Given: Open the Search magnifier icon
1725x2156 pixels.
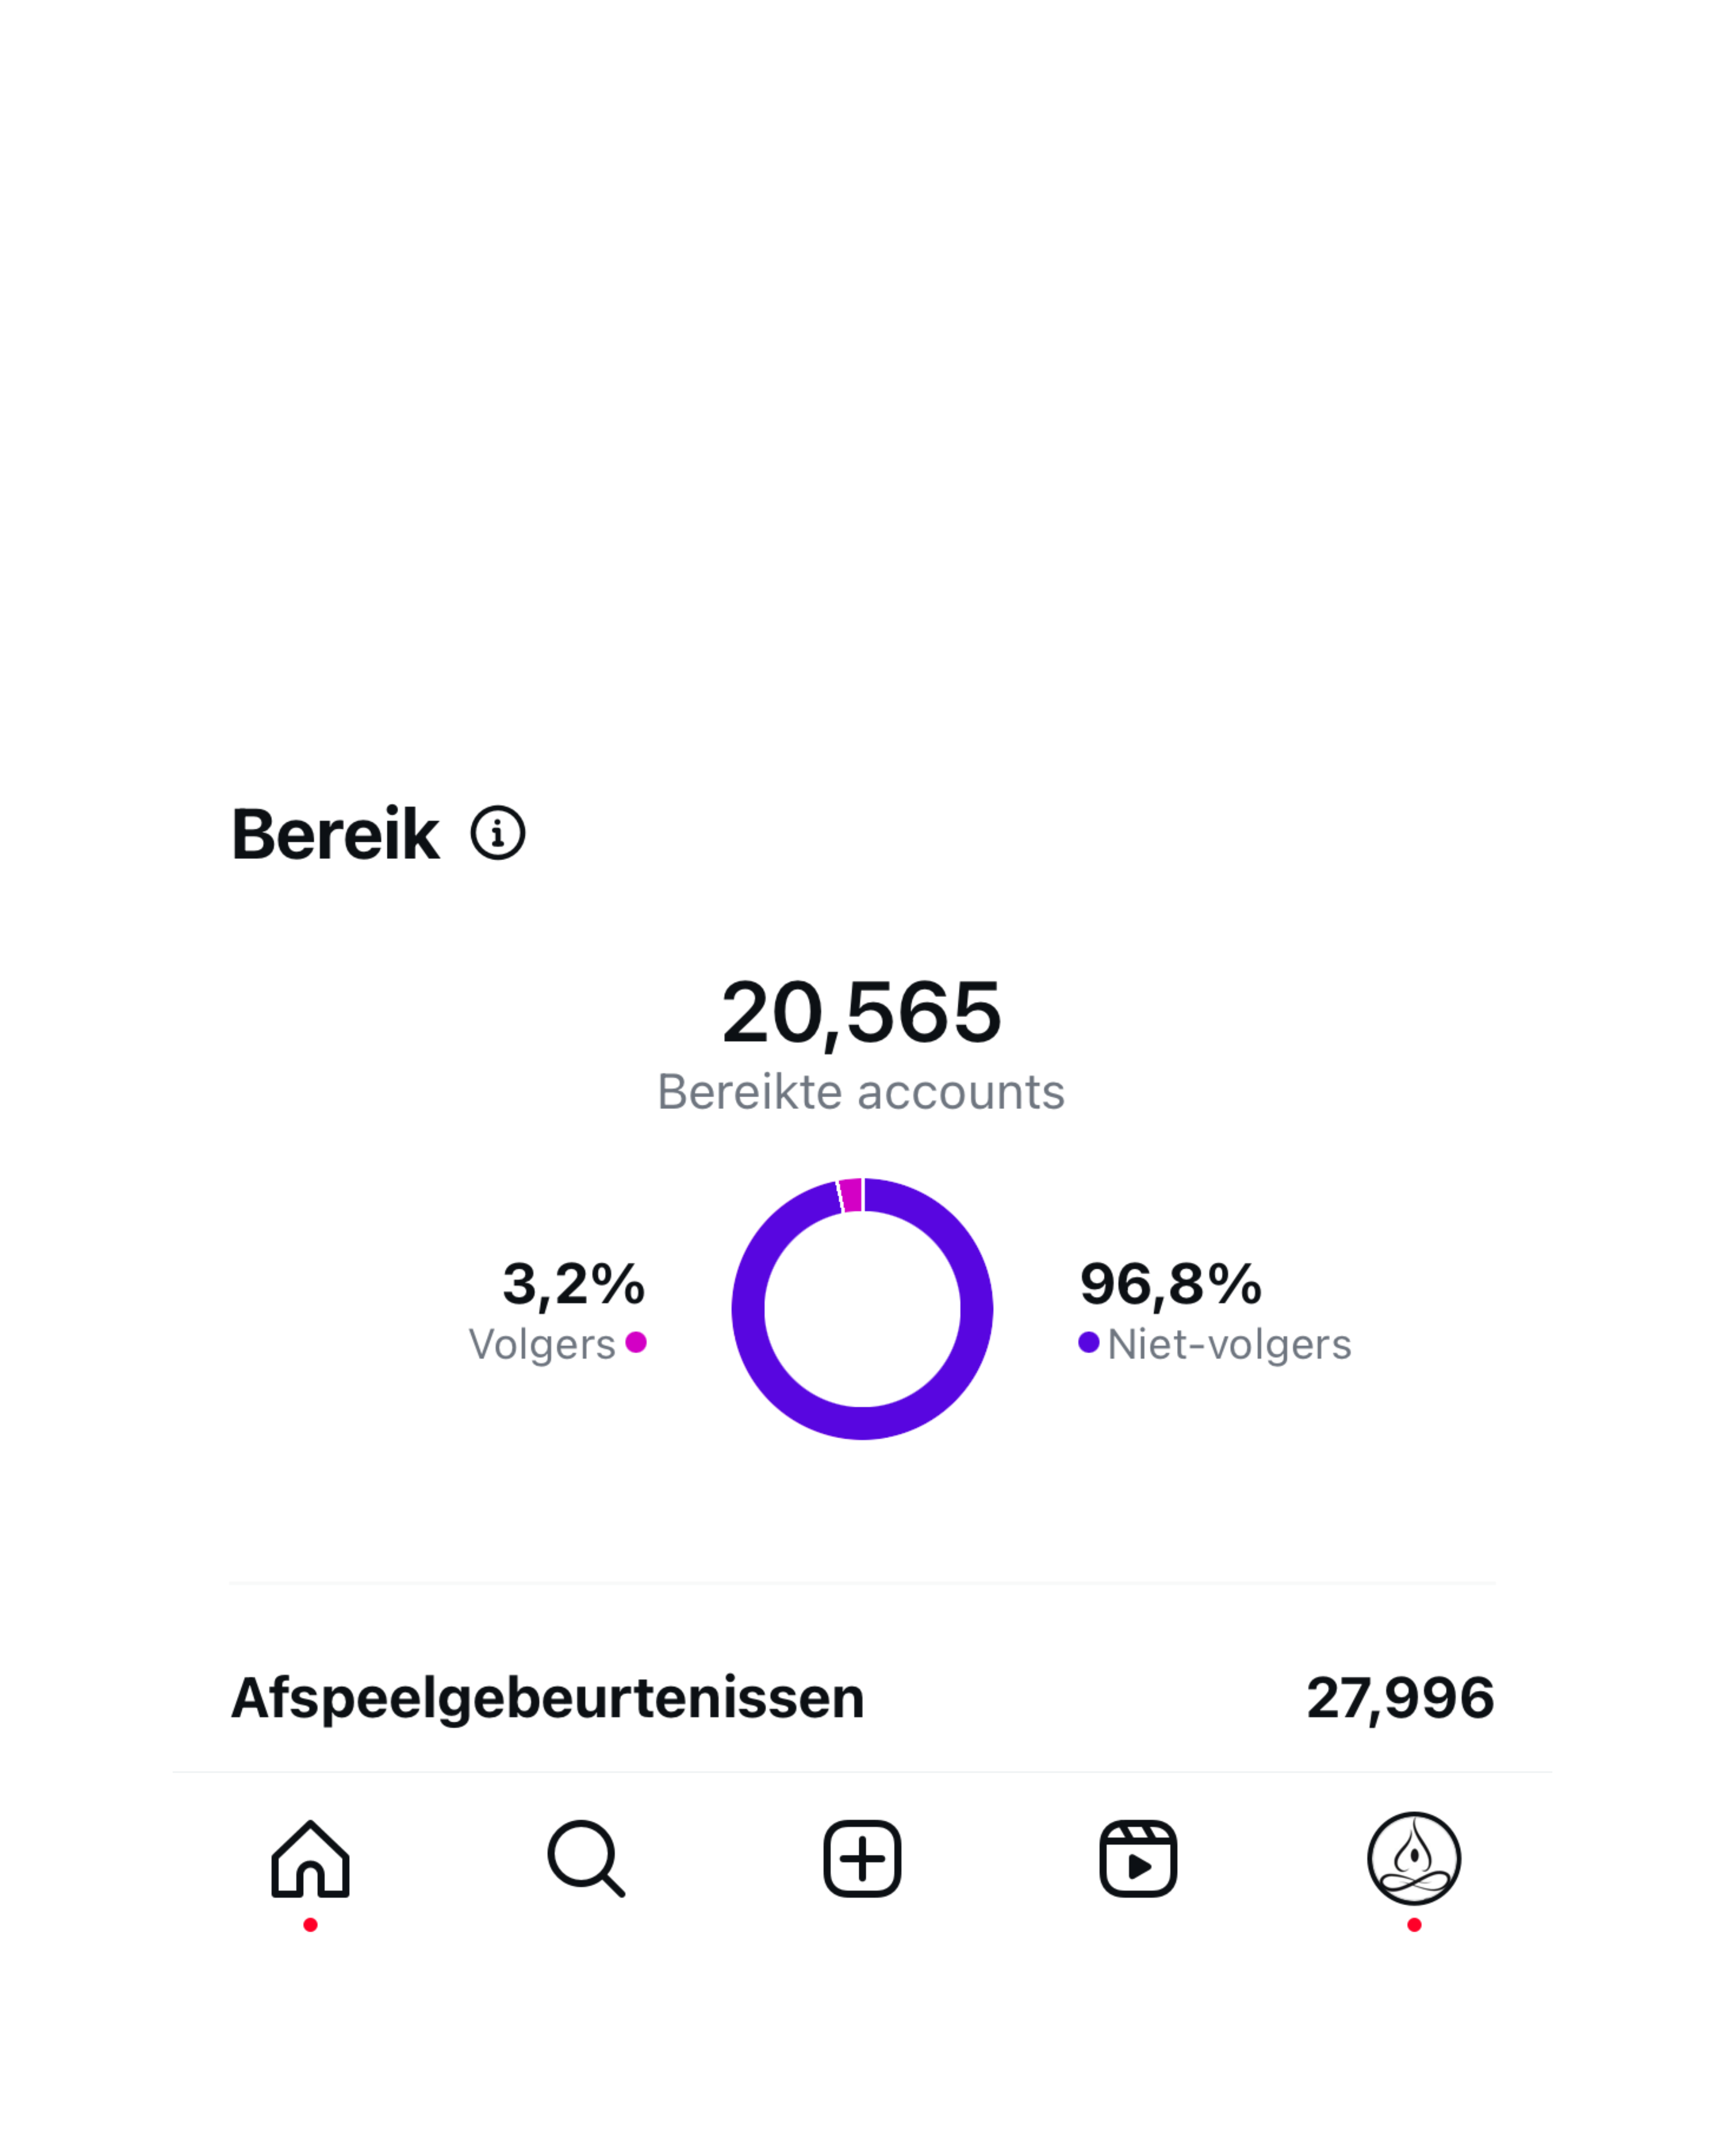Looking at the screenshot, I should click(586, 1858).
